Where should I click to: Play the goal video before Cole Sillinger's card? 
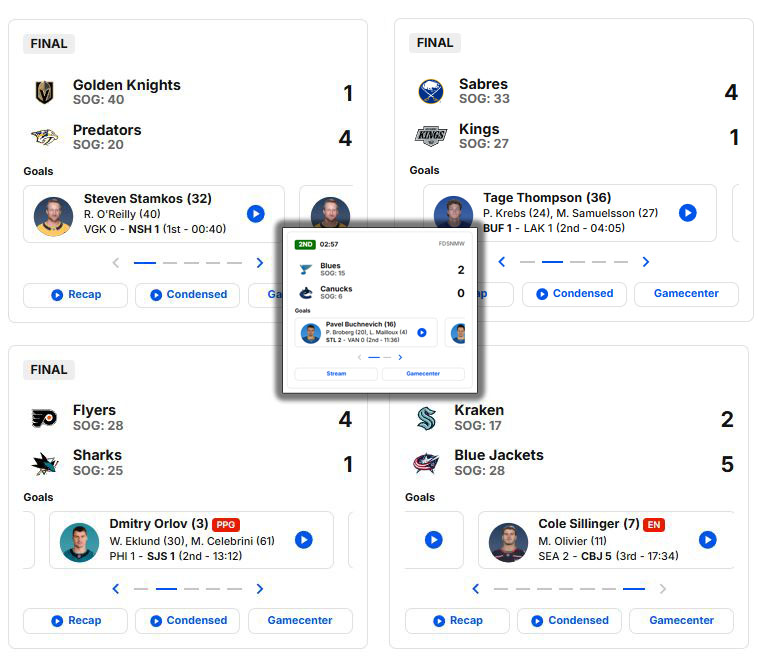[434, 540]
